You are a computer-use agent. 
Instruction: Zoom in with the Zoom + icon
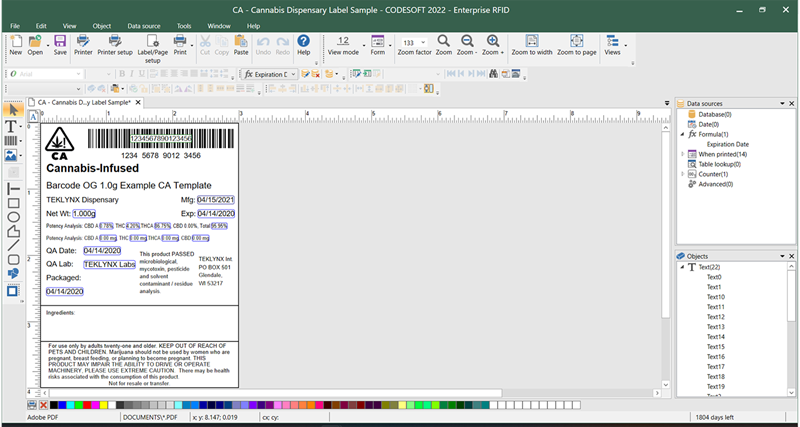pos(493,45)
